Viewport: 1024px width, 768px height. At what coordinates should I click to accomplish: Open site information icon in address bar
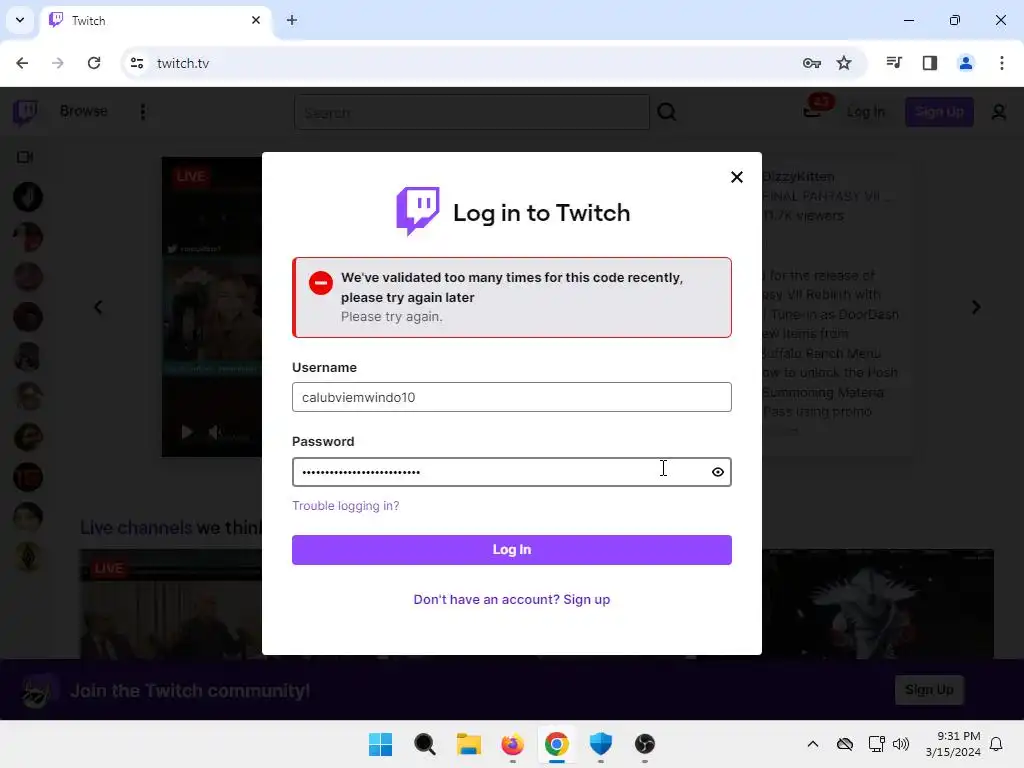137,63
